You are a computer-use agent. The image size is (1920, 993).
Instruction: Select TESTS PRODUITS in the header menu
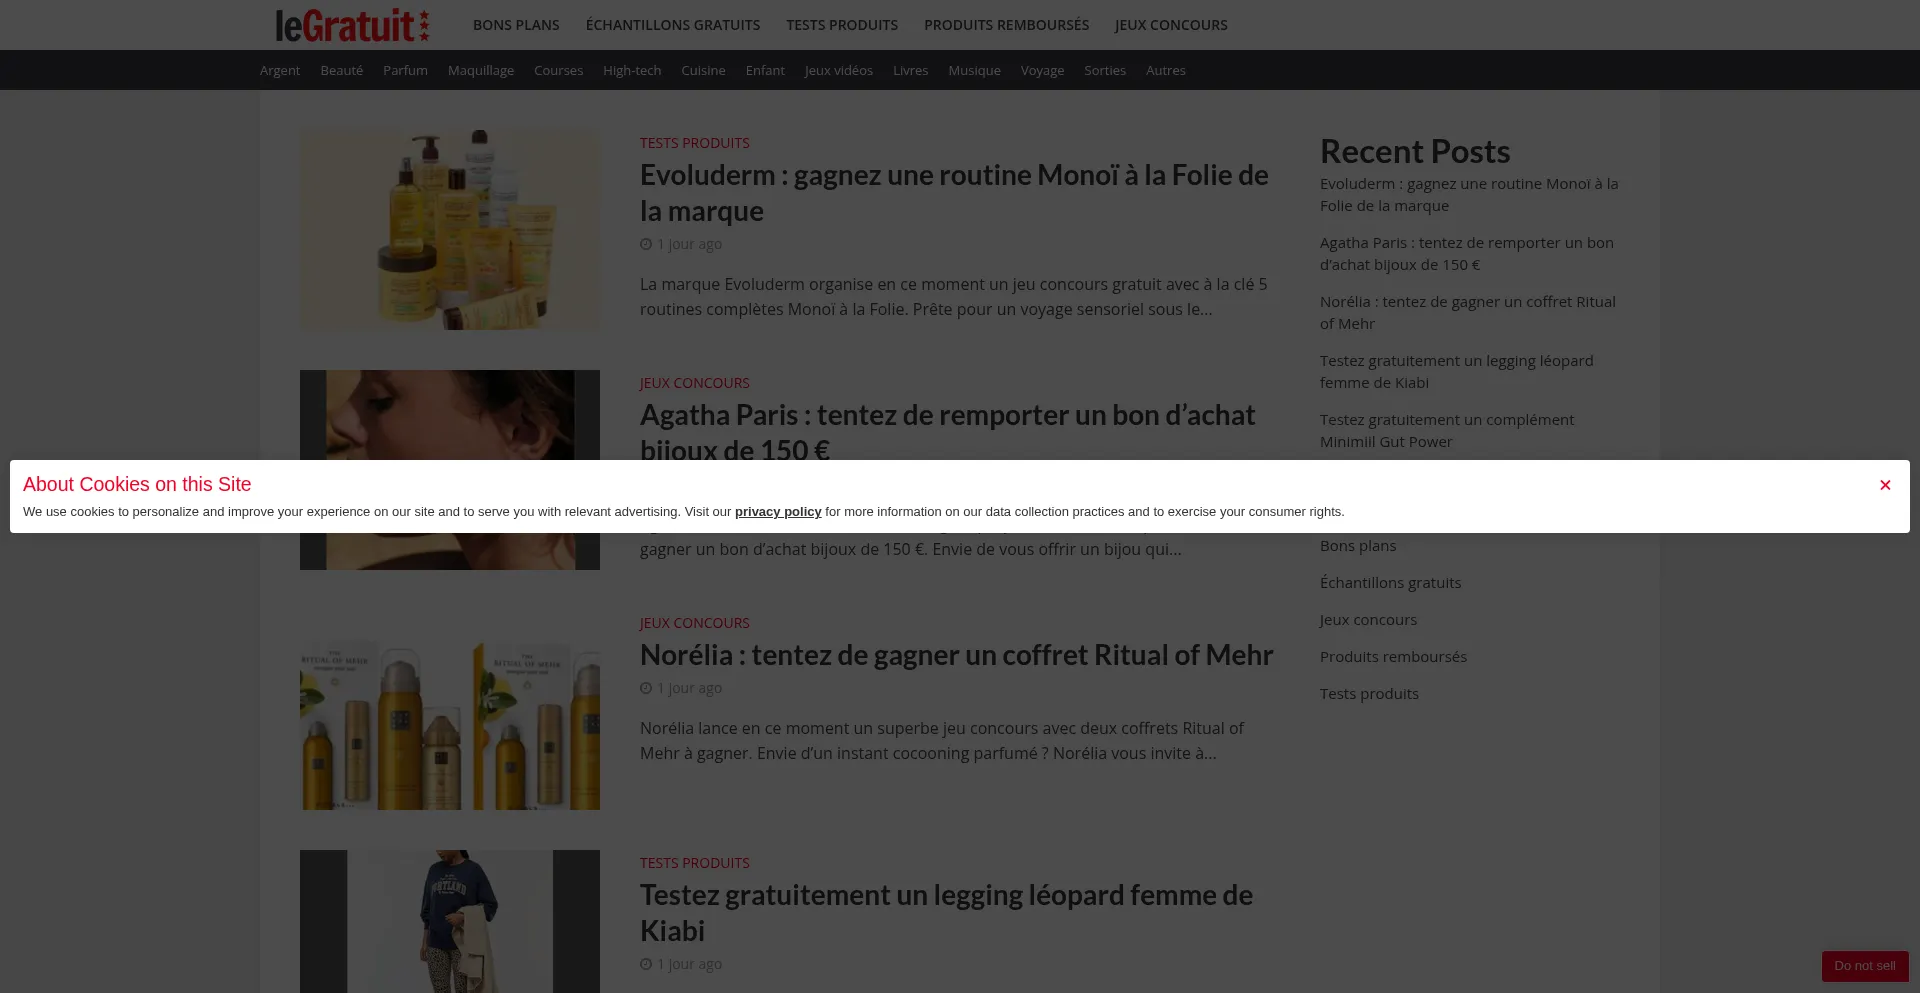pos(842,25)
